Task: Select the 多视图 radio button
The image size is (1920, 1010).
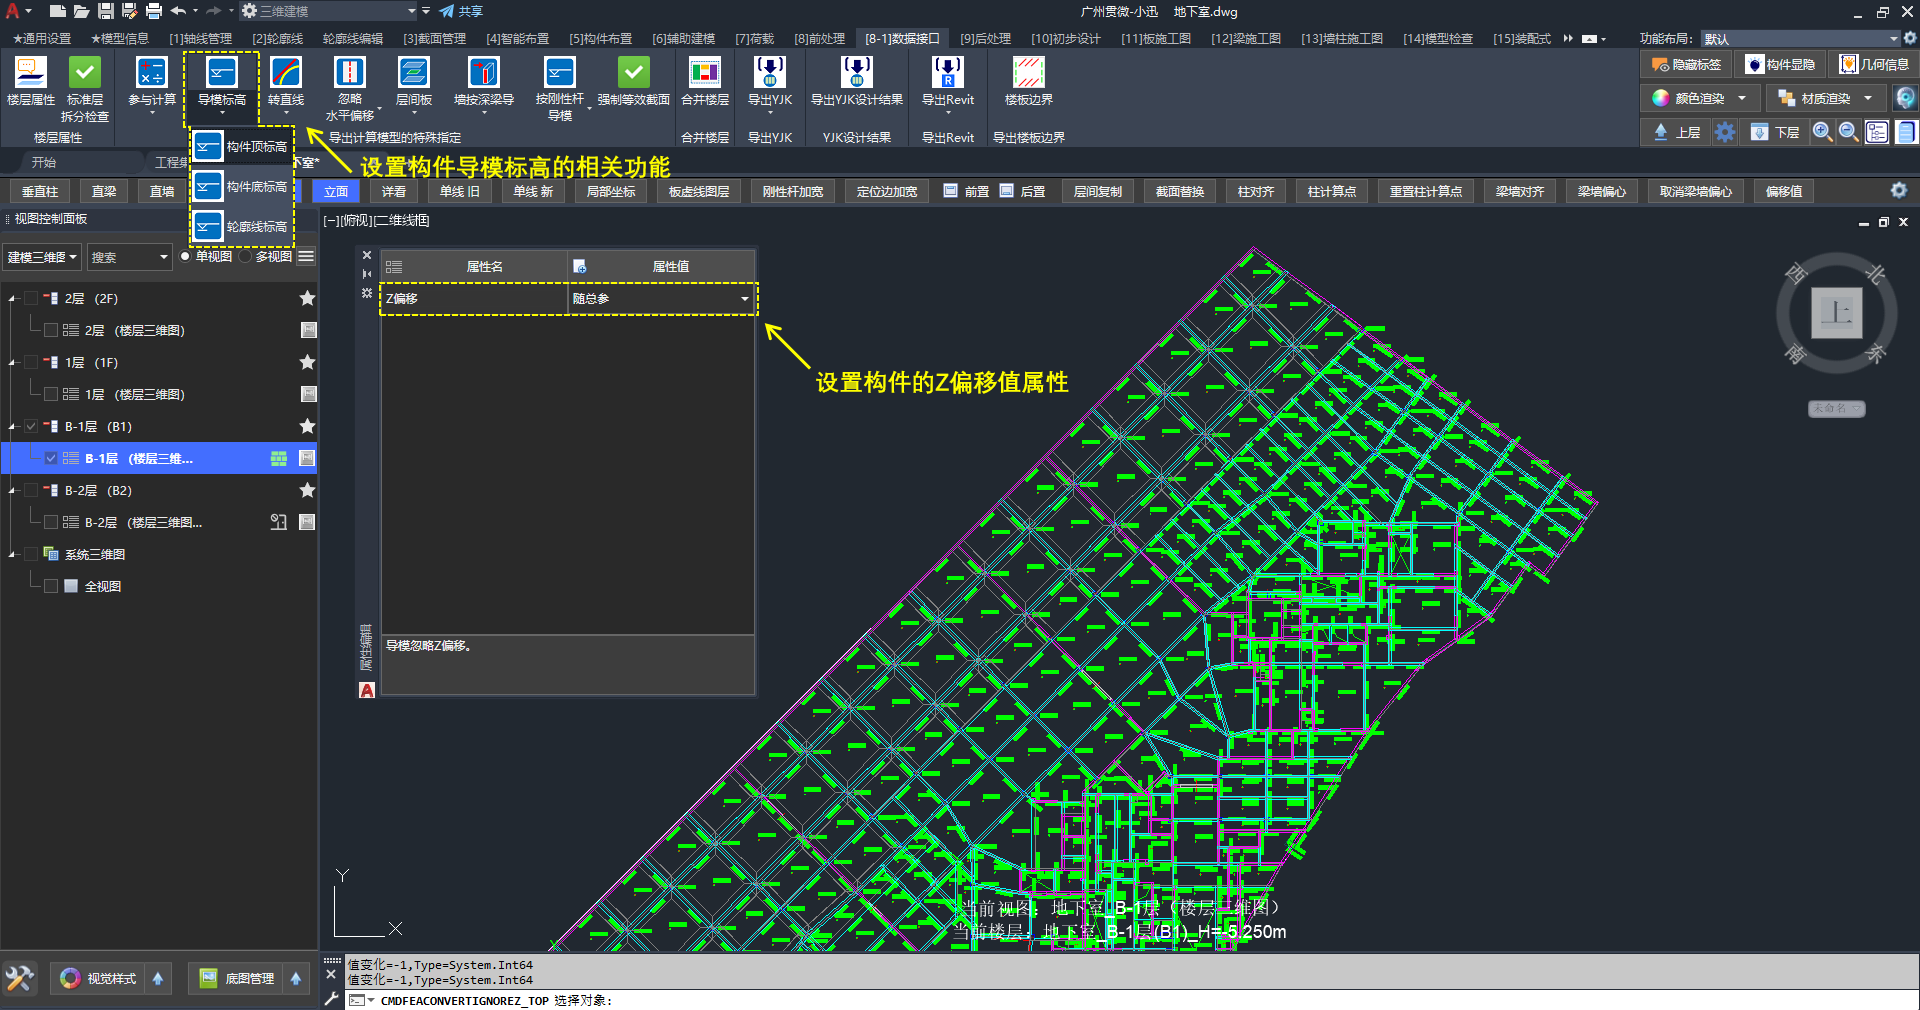Action: (x=246, y=257)
